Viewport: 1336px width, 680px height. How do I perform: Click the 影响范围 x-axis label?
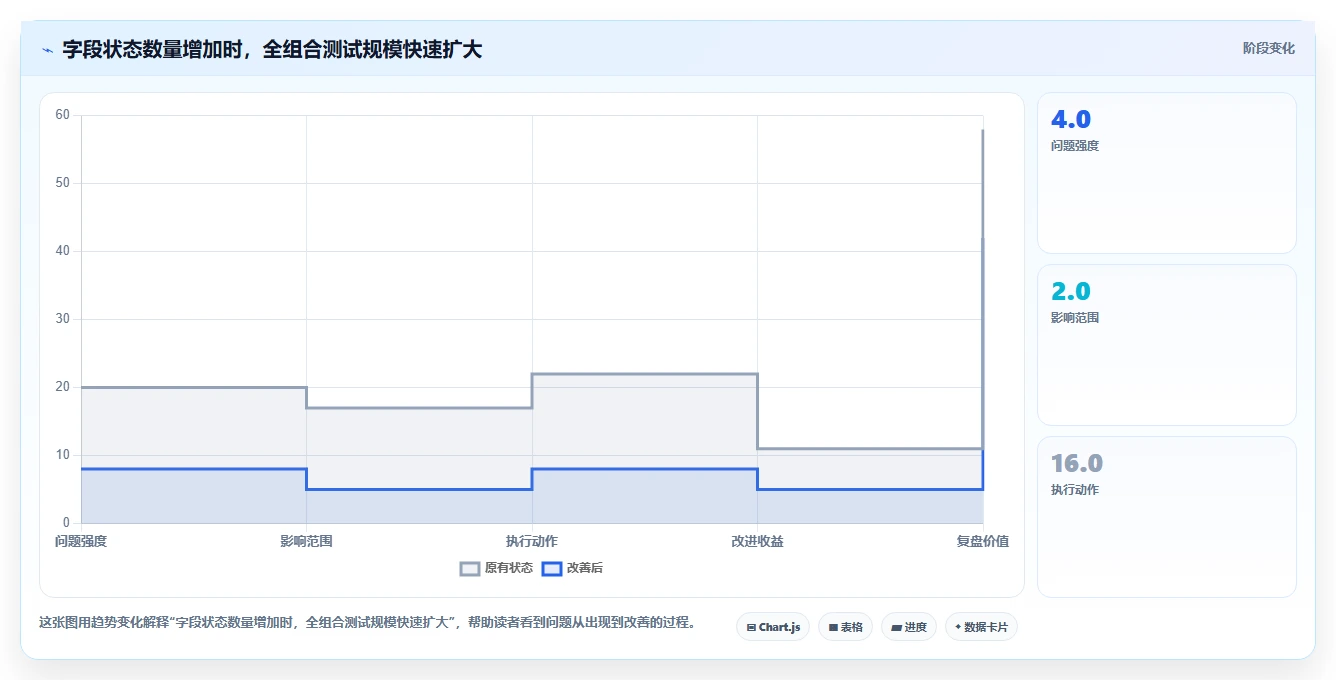pos(306,541)
